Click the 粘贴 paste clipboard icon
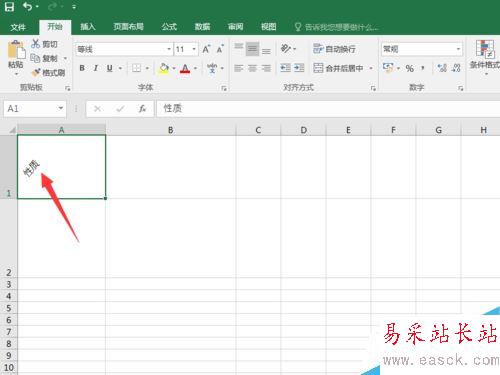Viewport: 500px width, 375px height. [16, 50]
